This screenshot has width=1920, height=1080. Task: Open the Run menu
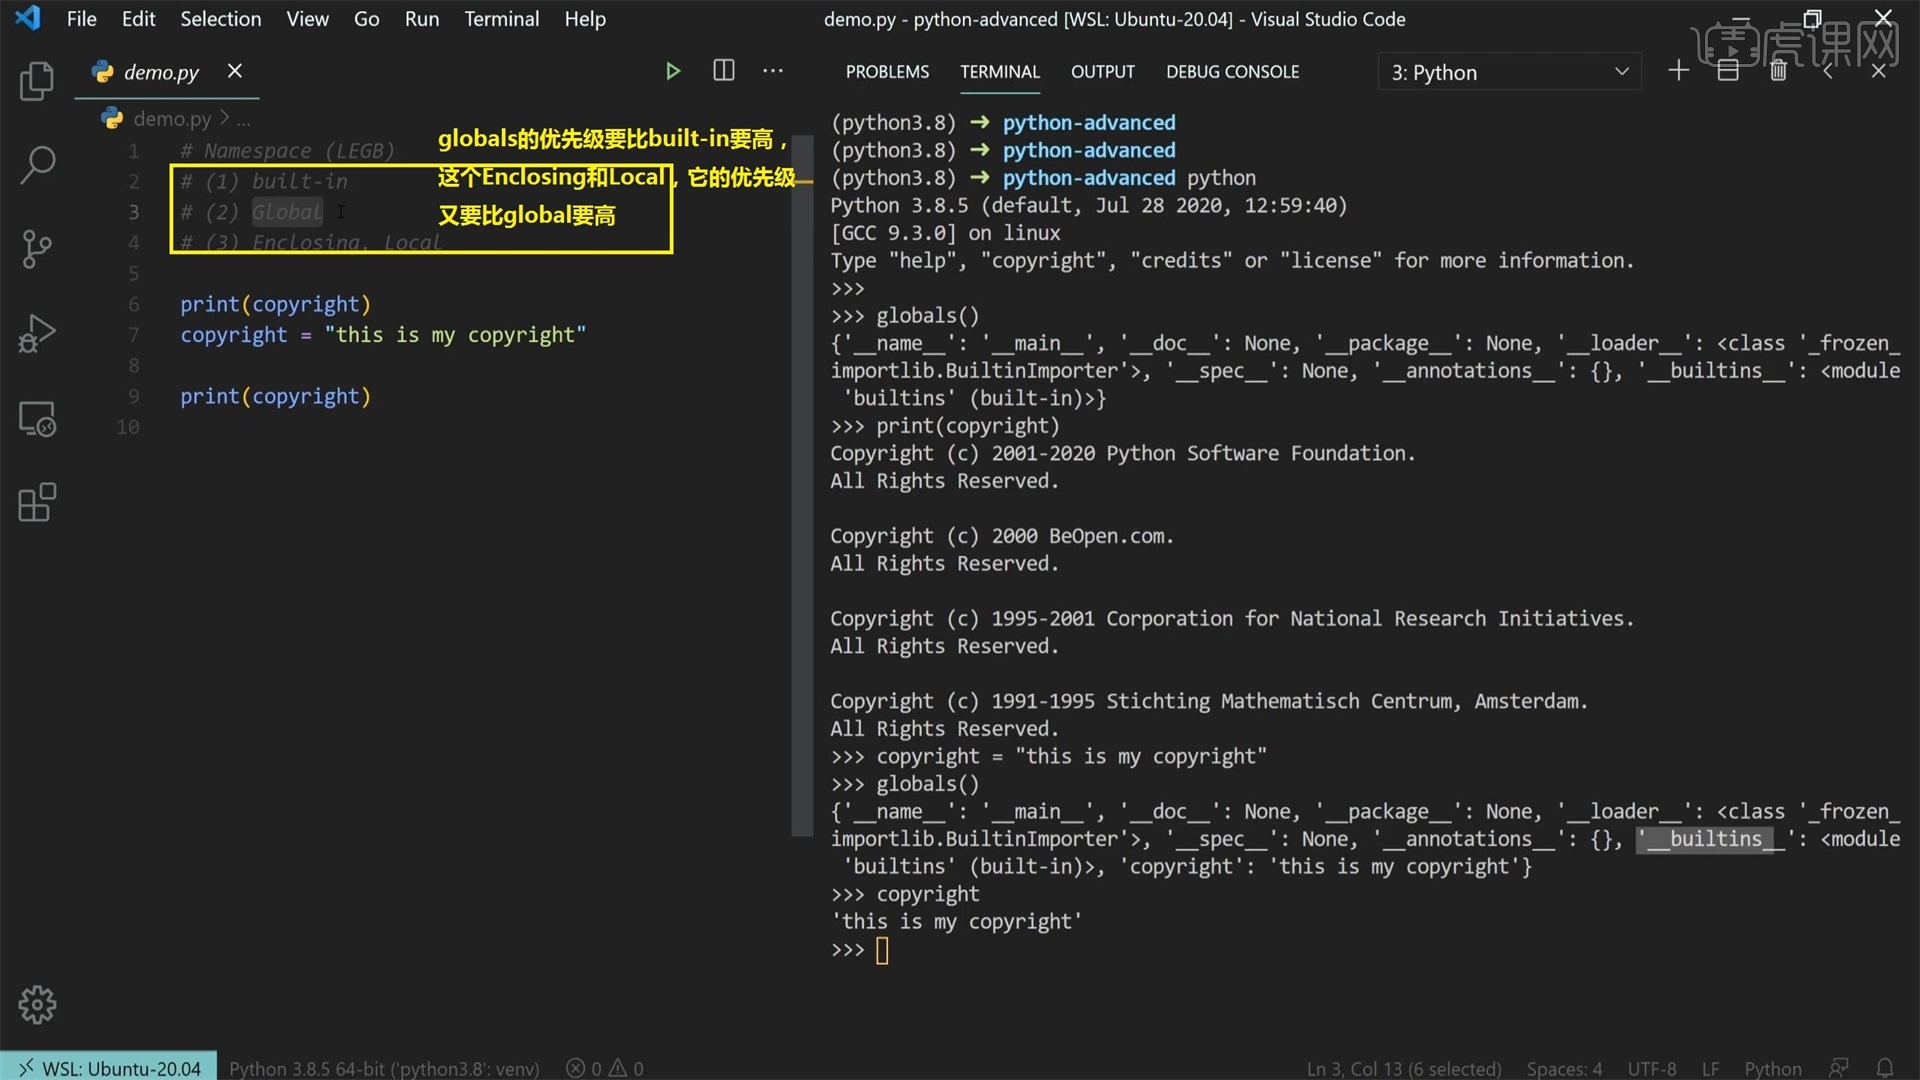coord(421,18)
